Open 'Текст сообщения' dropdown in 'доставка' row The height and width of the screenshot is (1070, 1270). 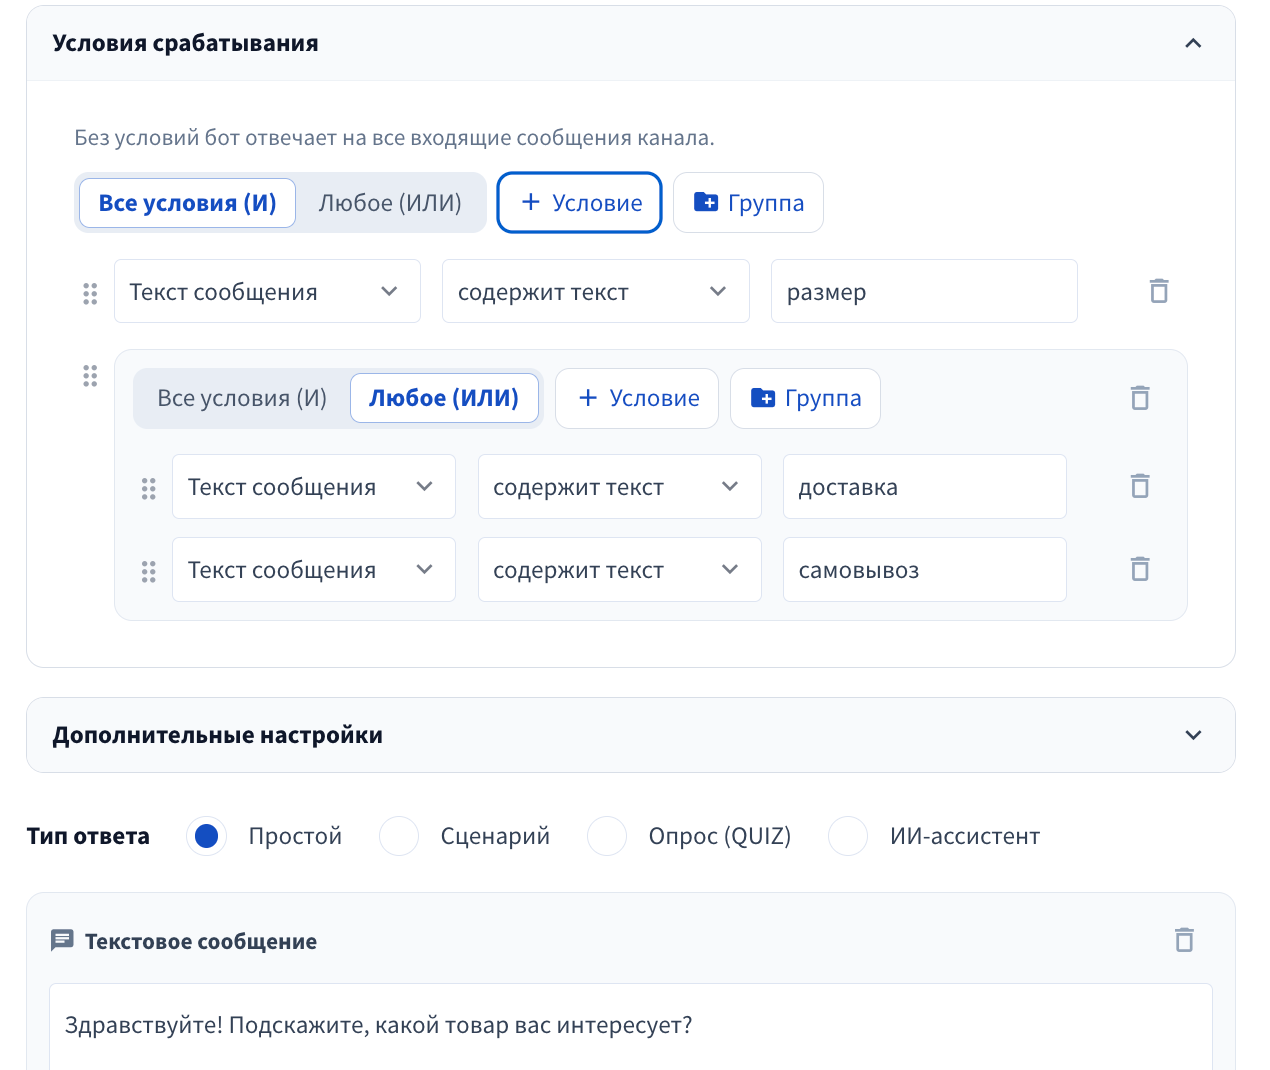coord(314,486)
